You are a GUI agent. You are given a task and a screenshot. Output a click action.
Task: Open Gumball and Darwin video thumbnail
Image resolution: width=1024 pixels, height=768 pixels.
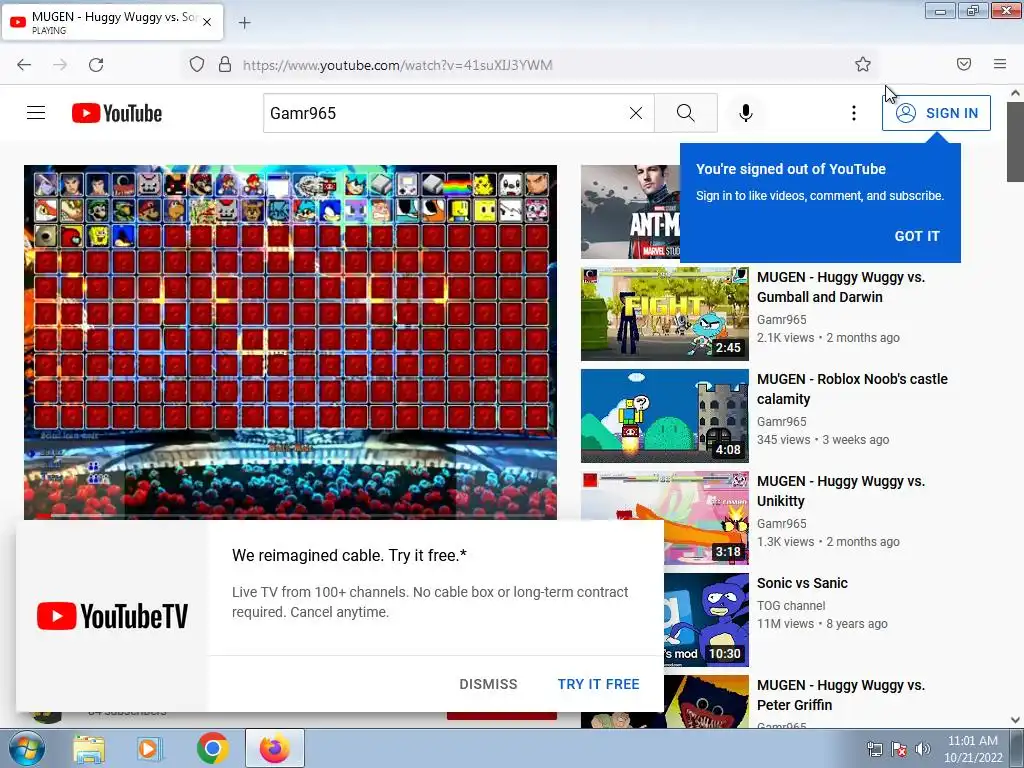tap(665, 313)
